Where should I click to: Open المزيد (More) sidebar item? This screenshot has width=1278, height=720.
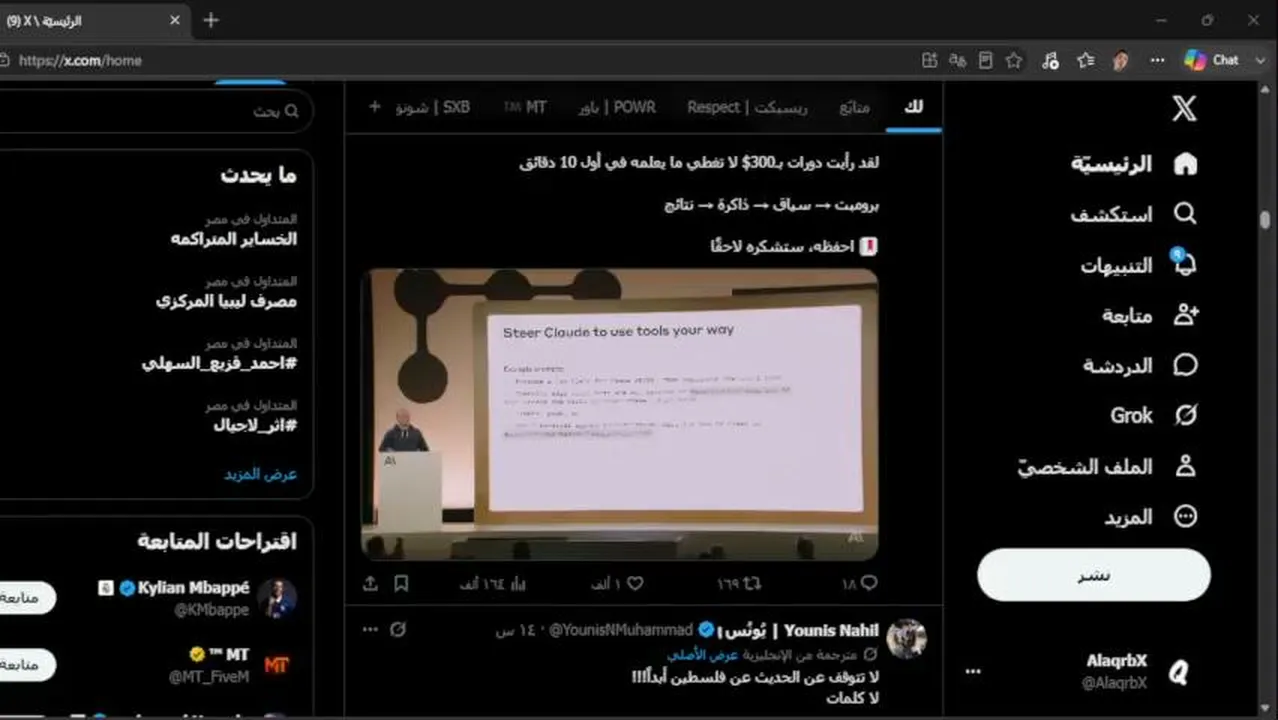tap(1149, 517)
